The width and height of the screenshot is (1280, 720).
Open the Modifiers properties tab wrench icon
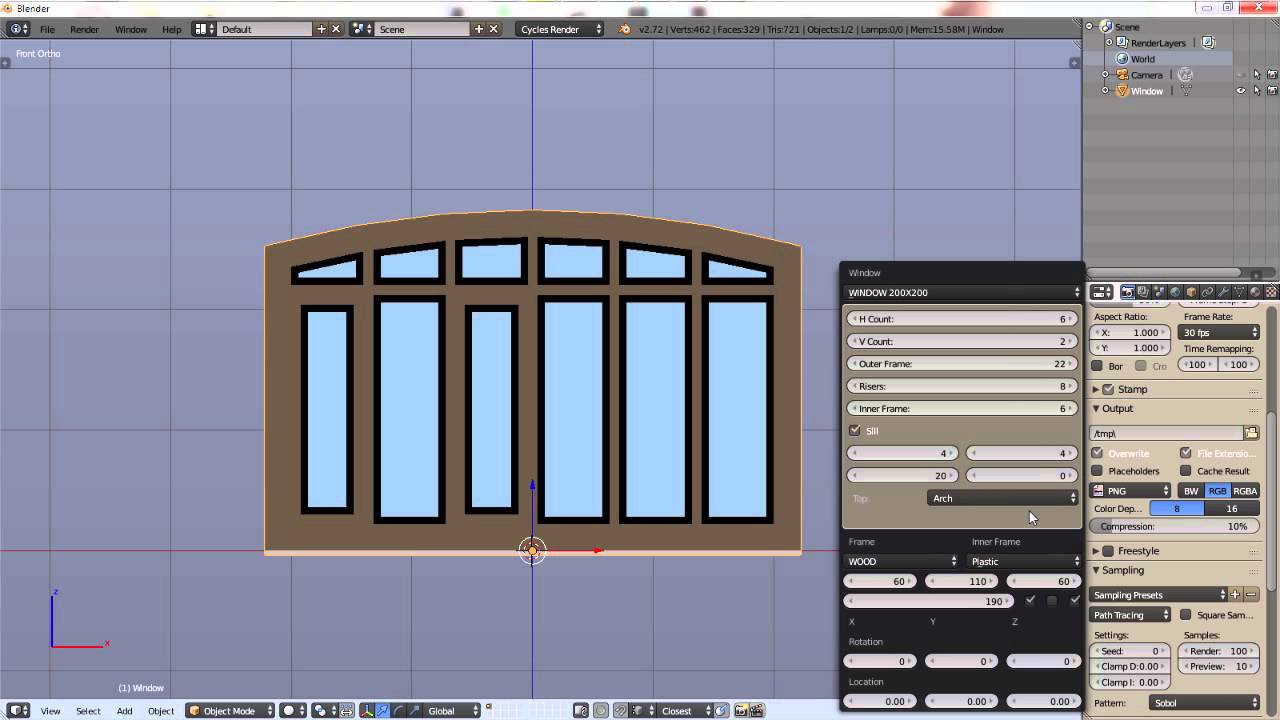click(x=1223, y=292)
